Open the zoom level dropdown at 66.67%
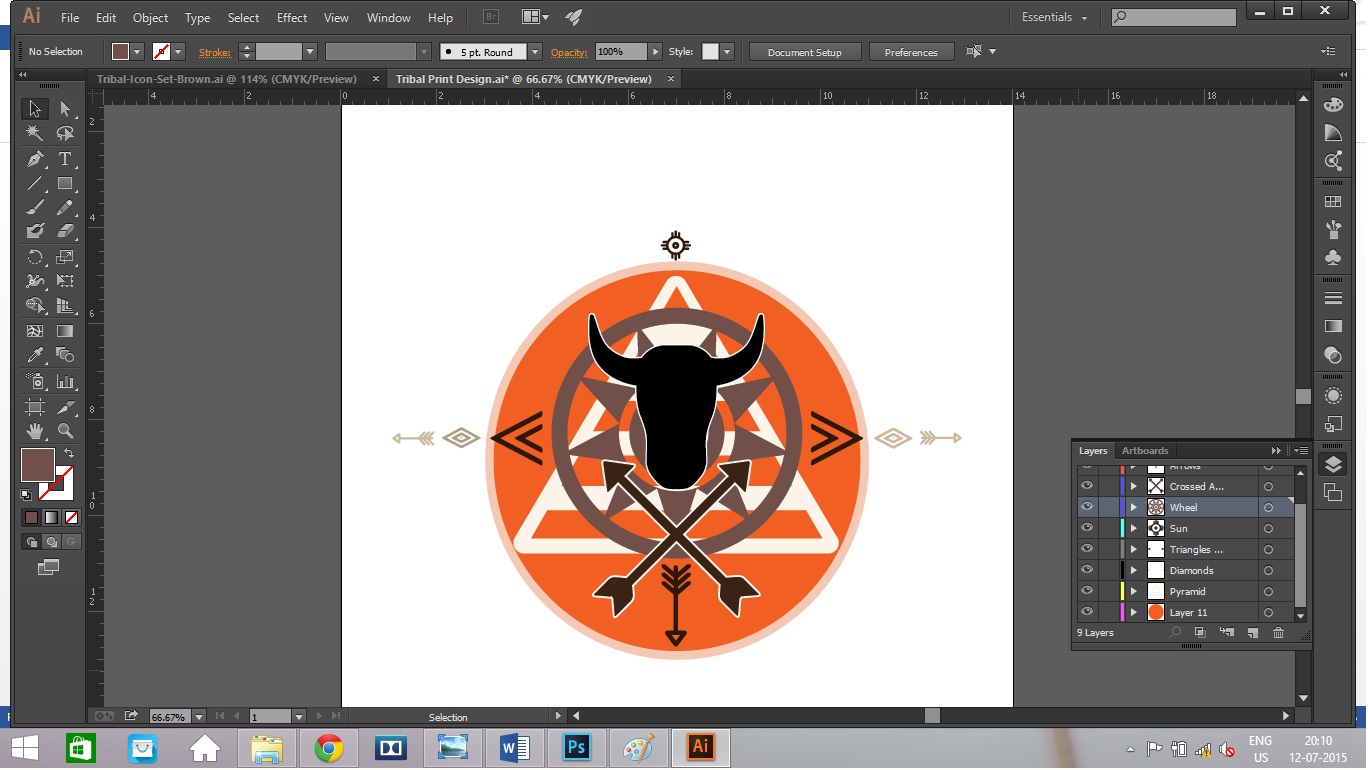1368x770 pixels. [x=198, y=717]
